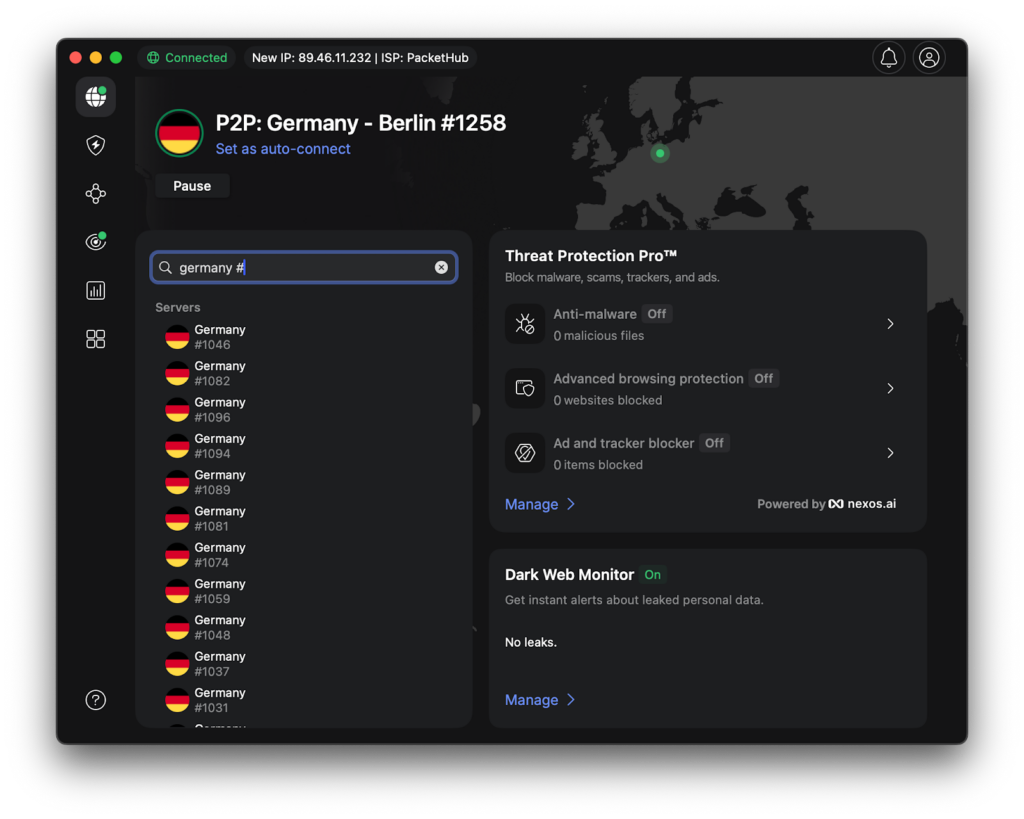Screen dimensions: 1024x819
Task: Open notifications bell icon
Action: (x=888, y=57)
